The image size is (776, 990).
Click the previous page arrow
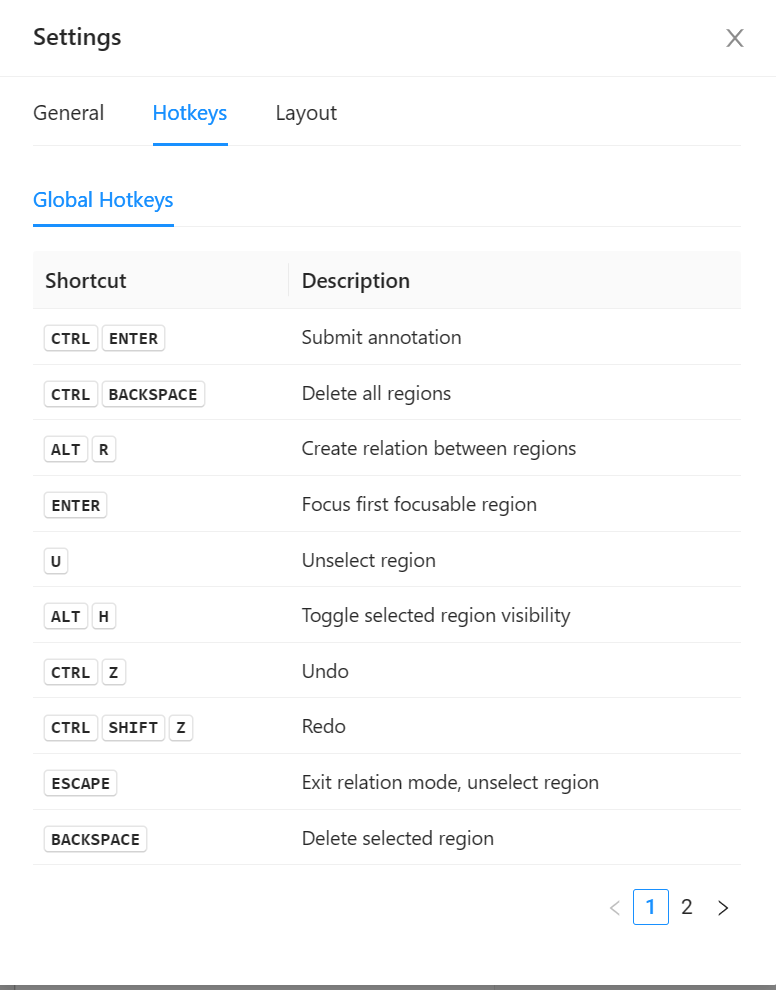(x=614, y=907)
